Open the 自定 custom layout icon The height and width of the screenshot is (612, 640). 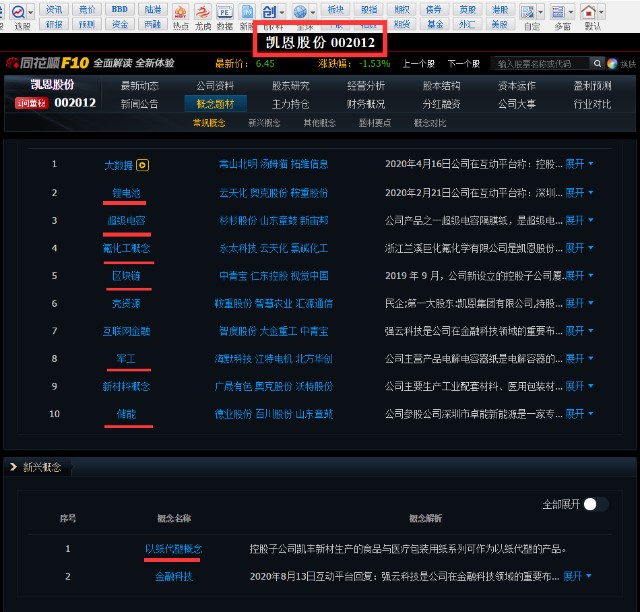pyautogui.click(x=528, y=12)
